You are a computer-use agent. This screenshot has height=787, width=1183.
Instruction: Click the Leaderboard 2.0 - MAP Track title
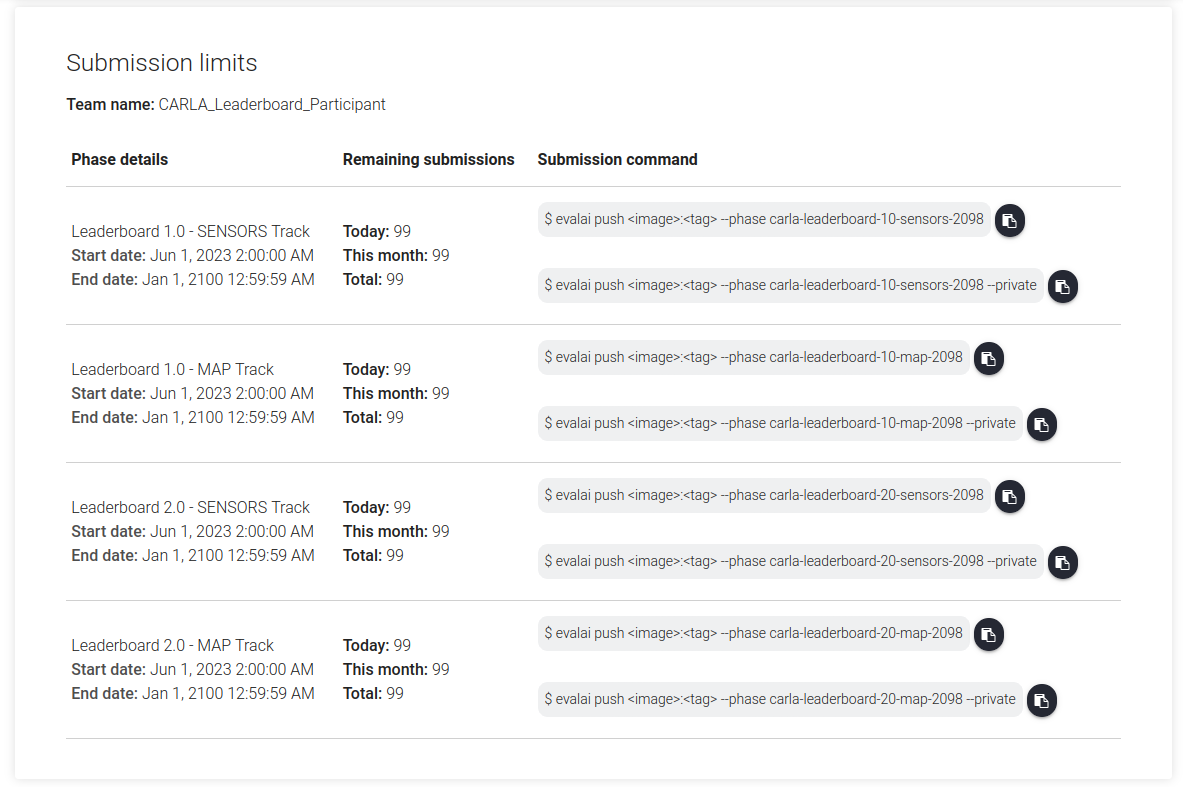point(172,645)
